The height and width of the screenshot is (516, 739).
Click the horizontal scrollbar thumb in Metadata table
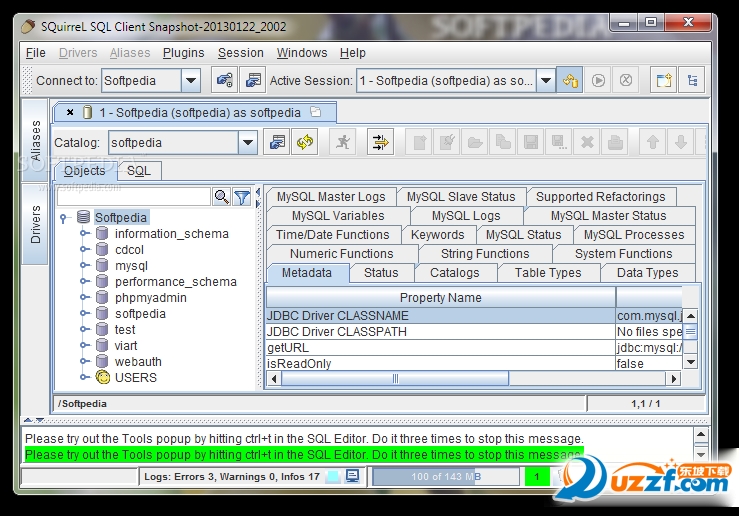[395, 378]
